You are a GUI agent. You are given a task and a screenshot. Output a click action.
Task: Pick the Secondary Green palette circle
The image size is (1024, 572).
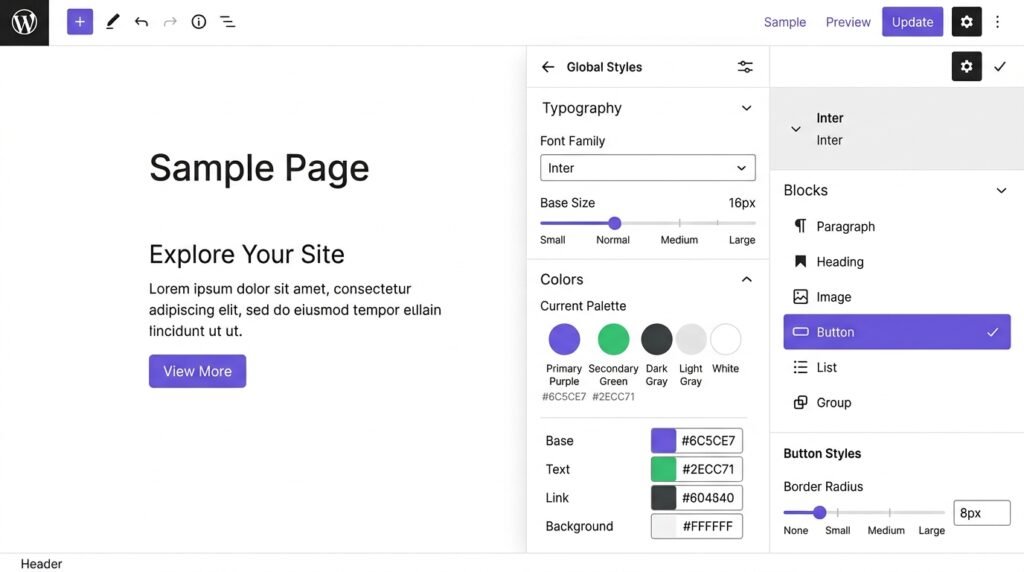pyautogui.click(x=613, y=339)
